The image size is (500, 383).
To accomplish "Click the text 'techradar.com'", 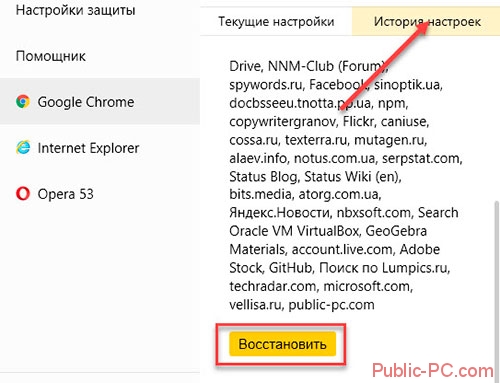I will (x=272, y=286).
